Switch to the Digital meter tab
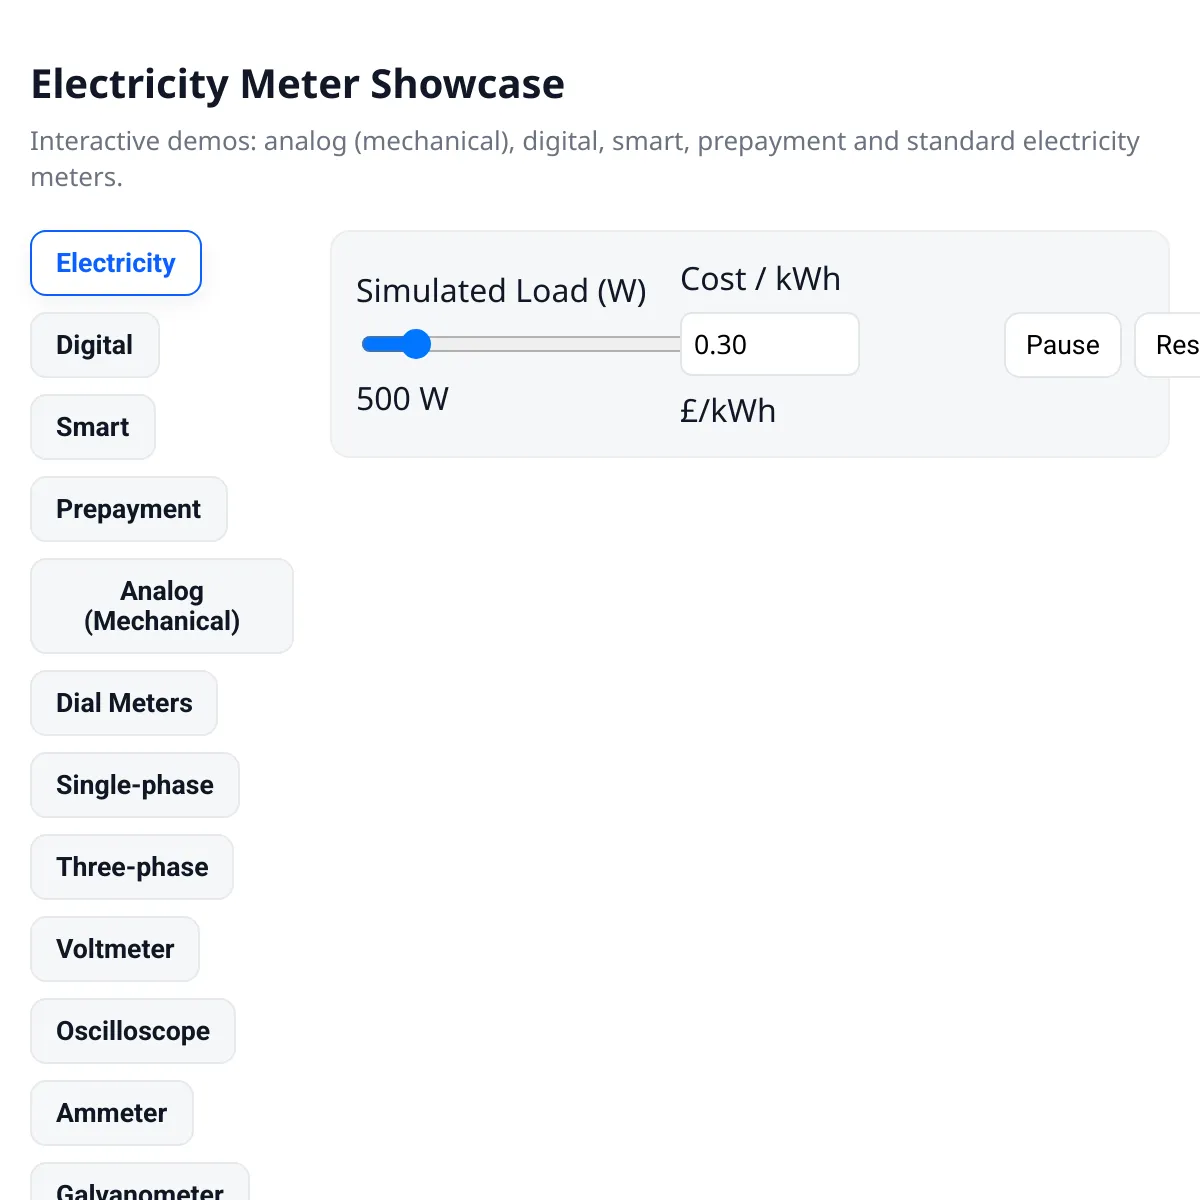Screen dimensions: 1200x1200 [x=95, y=345]
